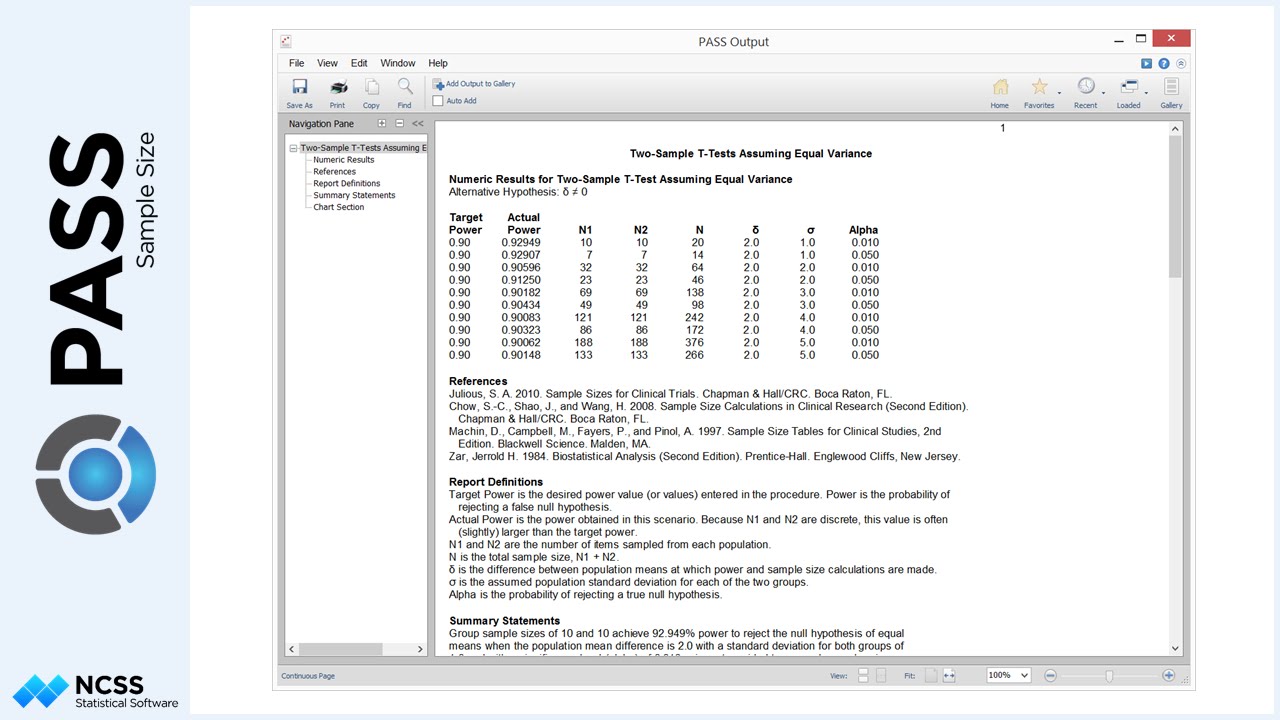Click the PASS Output window icon
Screen dimensions: 1280x720
(x=286, y=41)
